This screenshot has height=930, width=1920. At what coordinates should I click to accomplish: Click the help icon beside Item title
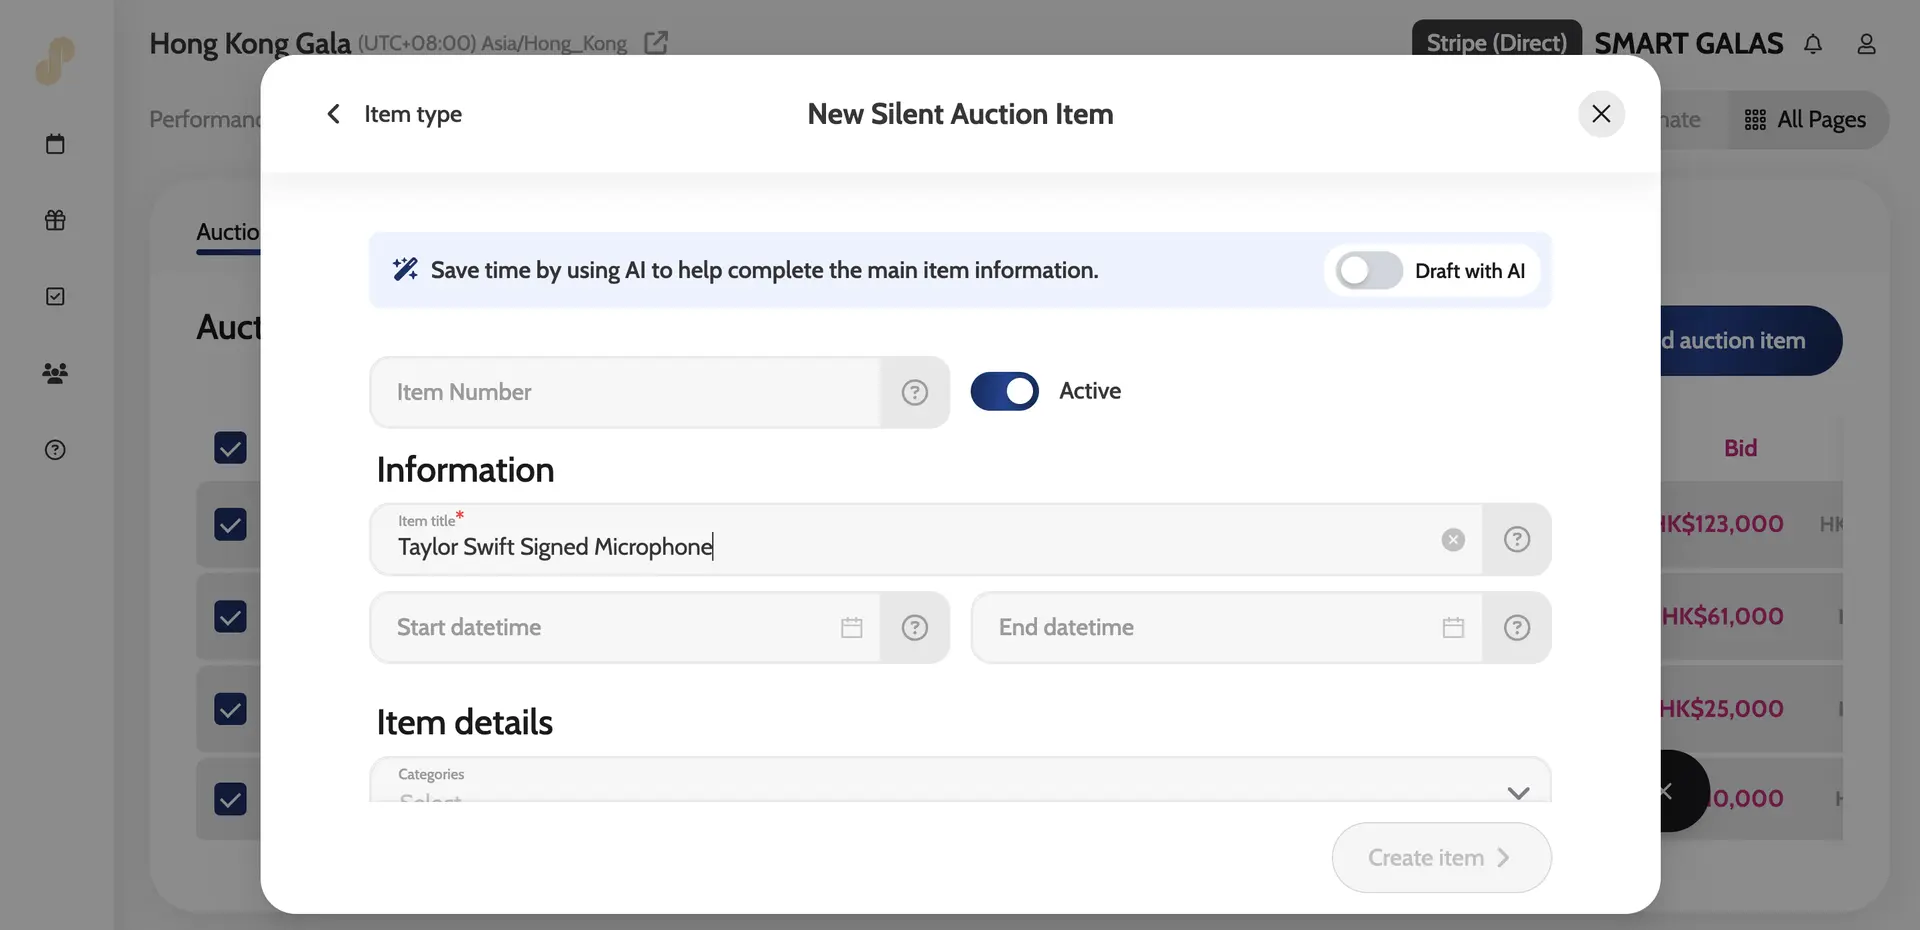(x=1516, y=540)
